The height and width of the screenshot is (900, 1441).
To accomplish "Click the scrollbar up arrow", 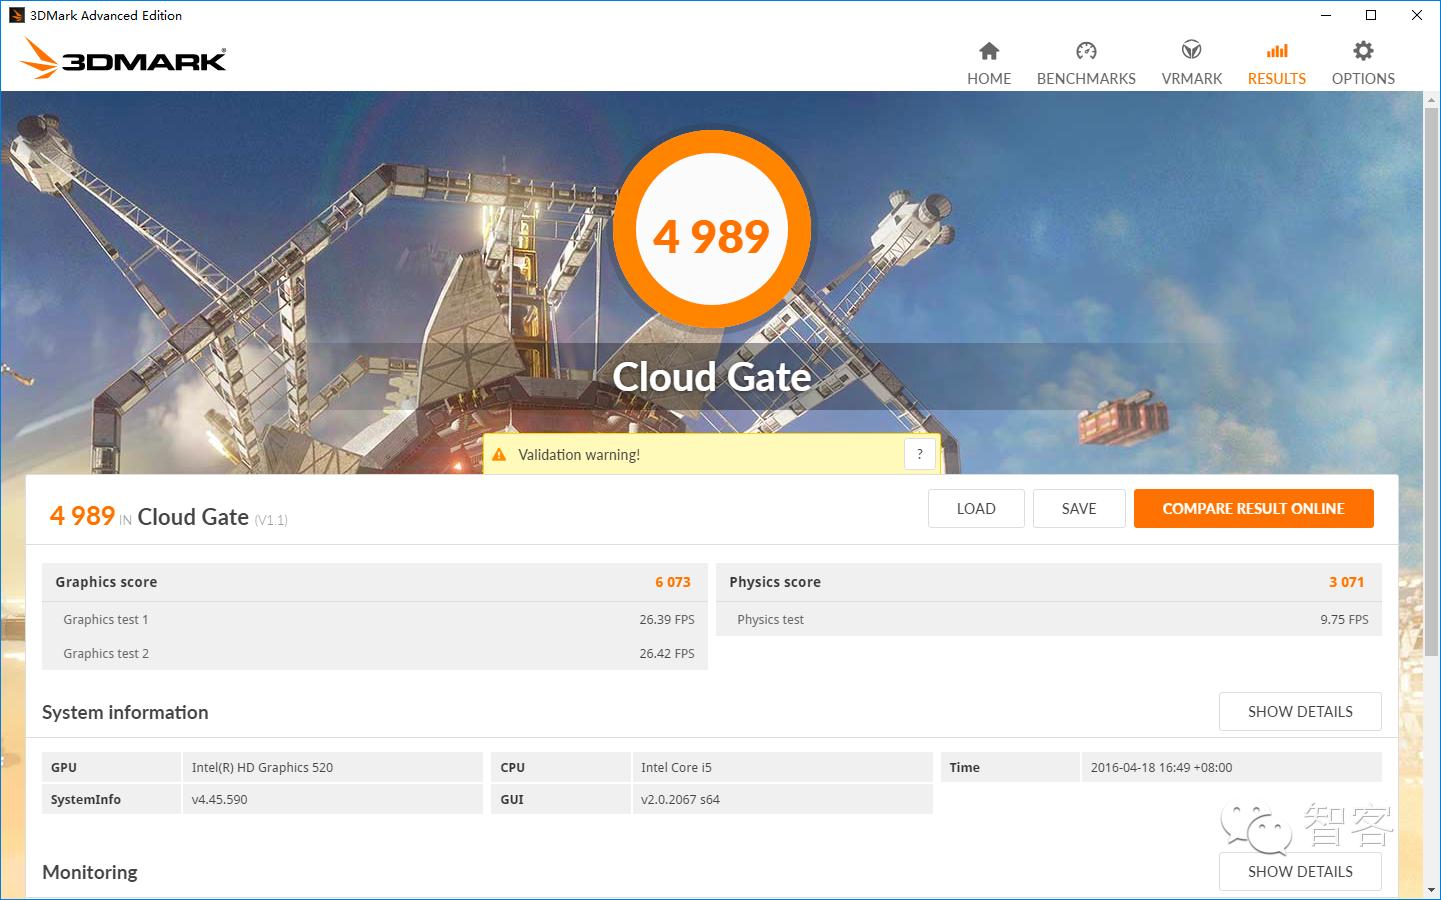I will pos(1431,100).
